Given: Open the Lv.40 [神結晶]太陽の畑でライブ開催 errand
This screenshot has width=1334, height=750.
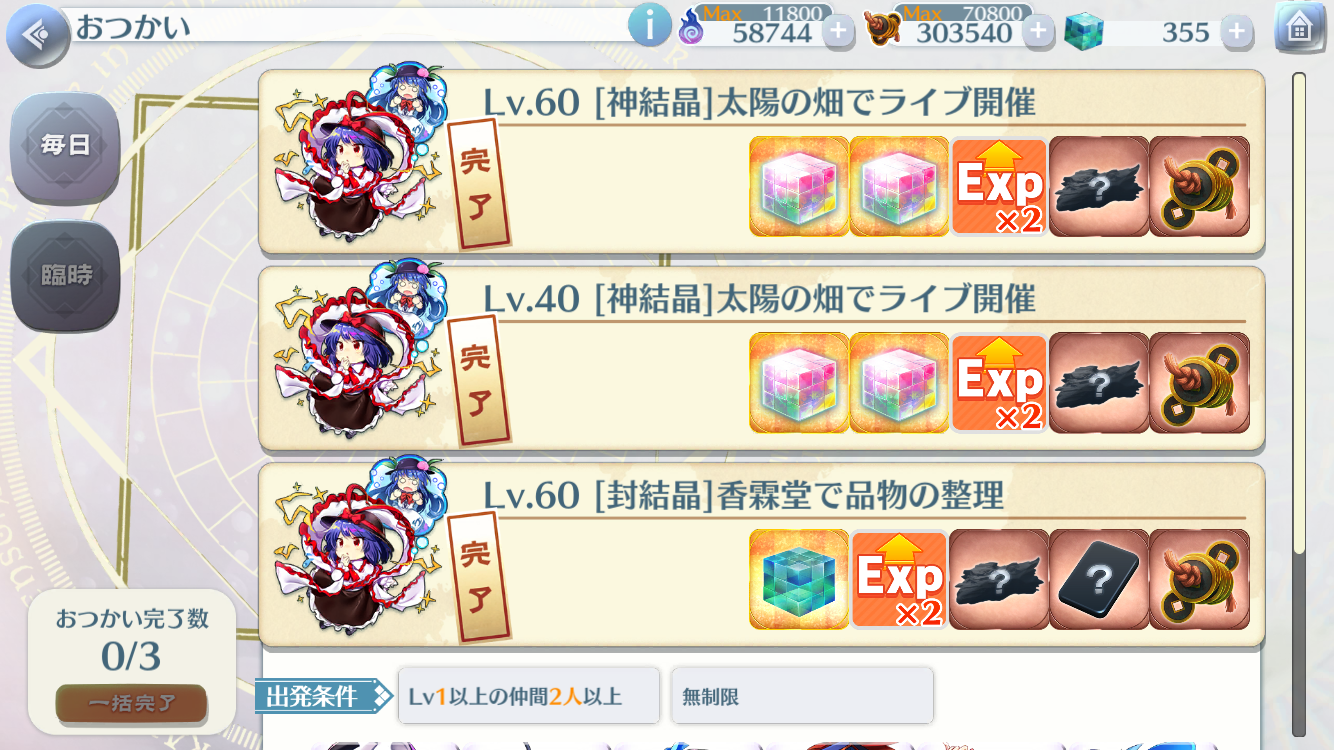Looking at the screenshot, I should [x=762, y=358].
